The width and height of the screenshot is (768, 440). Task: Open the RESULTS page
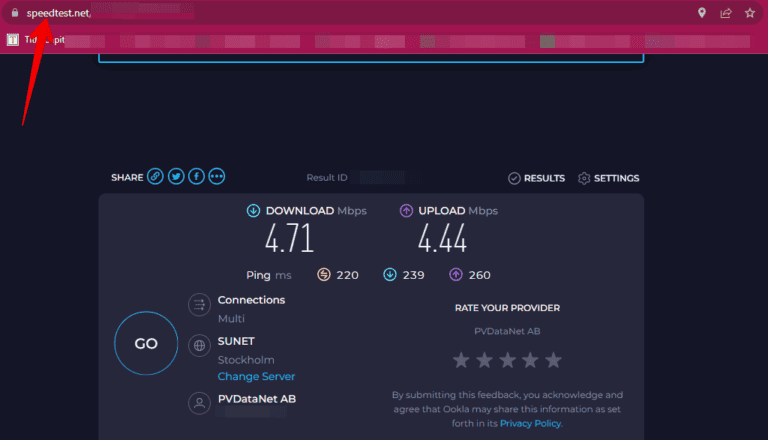tap(537, 178)
